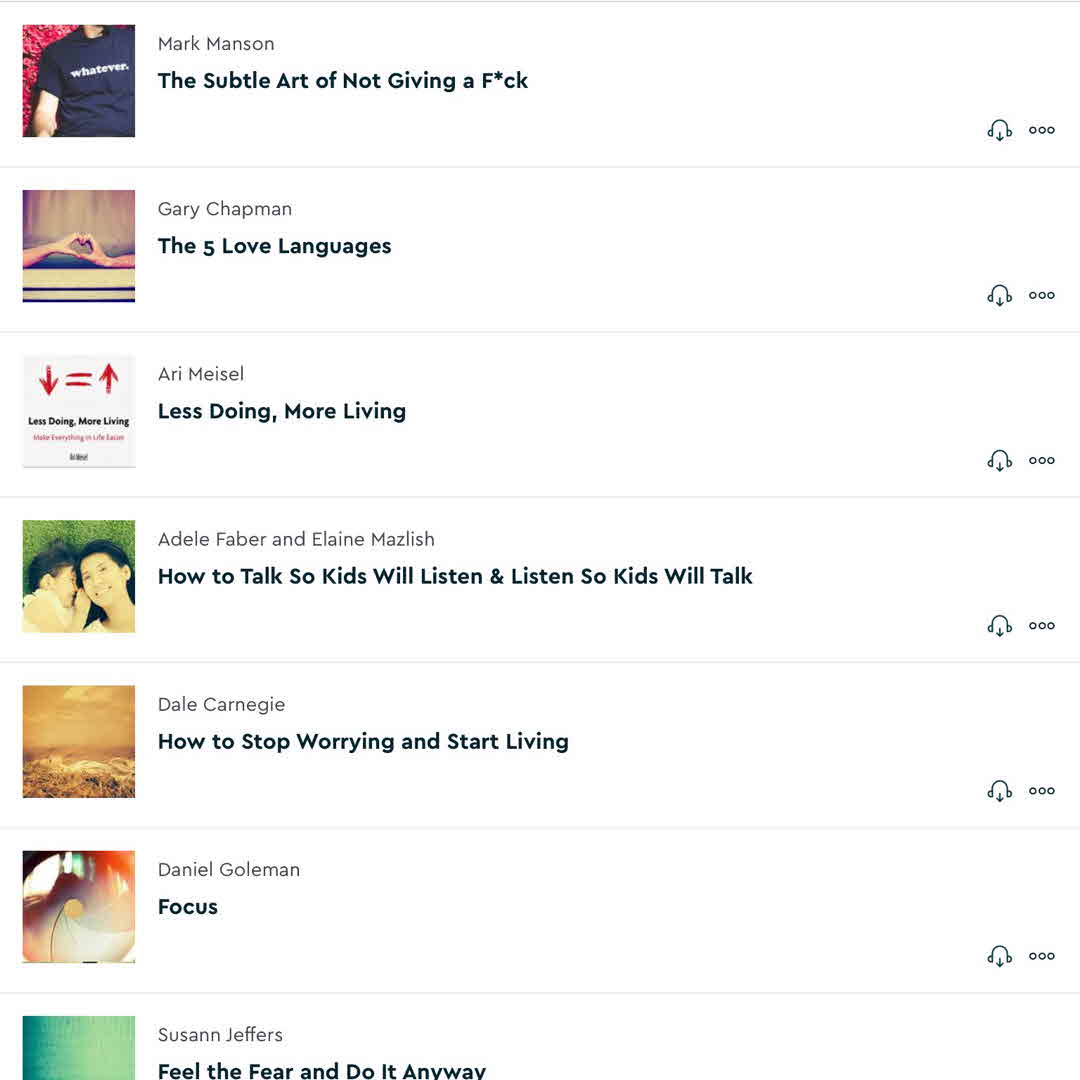Download audio for The 5 Love Languages

[x=999, y=296]
